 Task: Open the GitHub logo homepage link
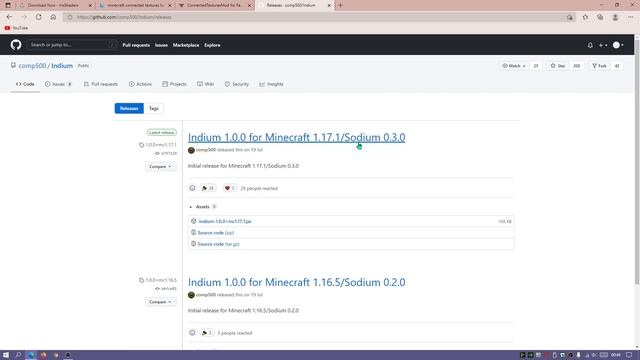16,45
